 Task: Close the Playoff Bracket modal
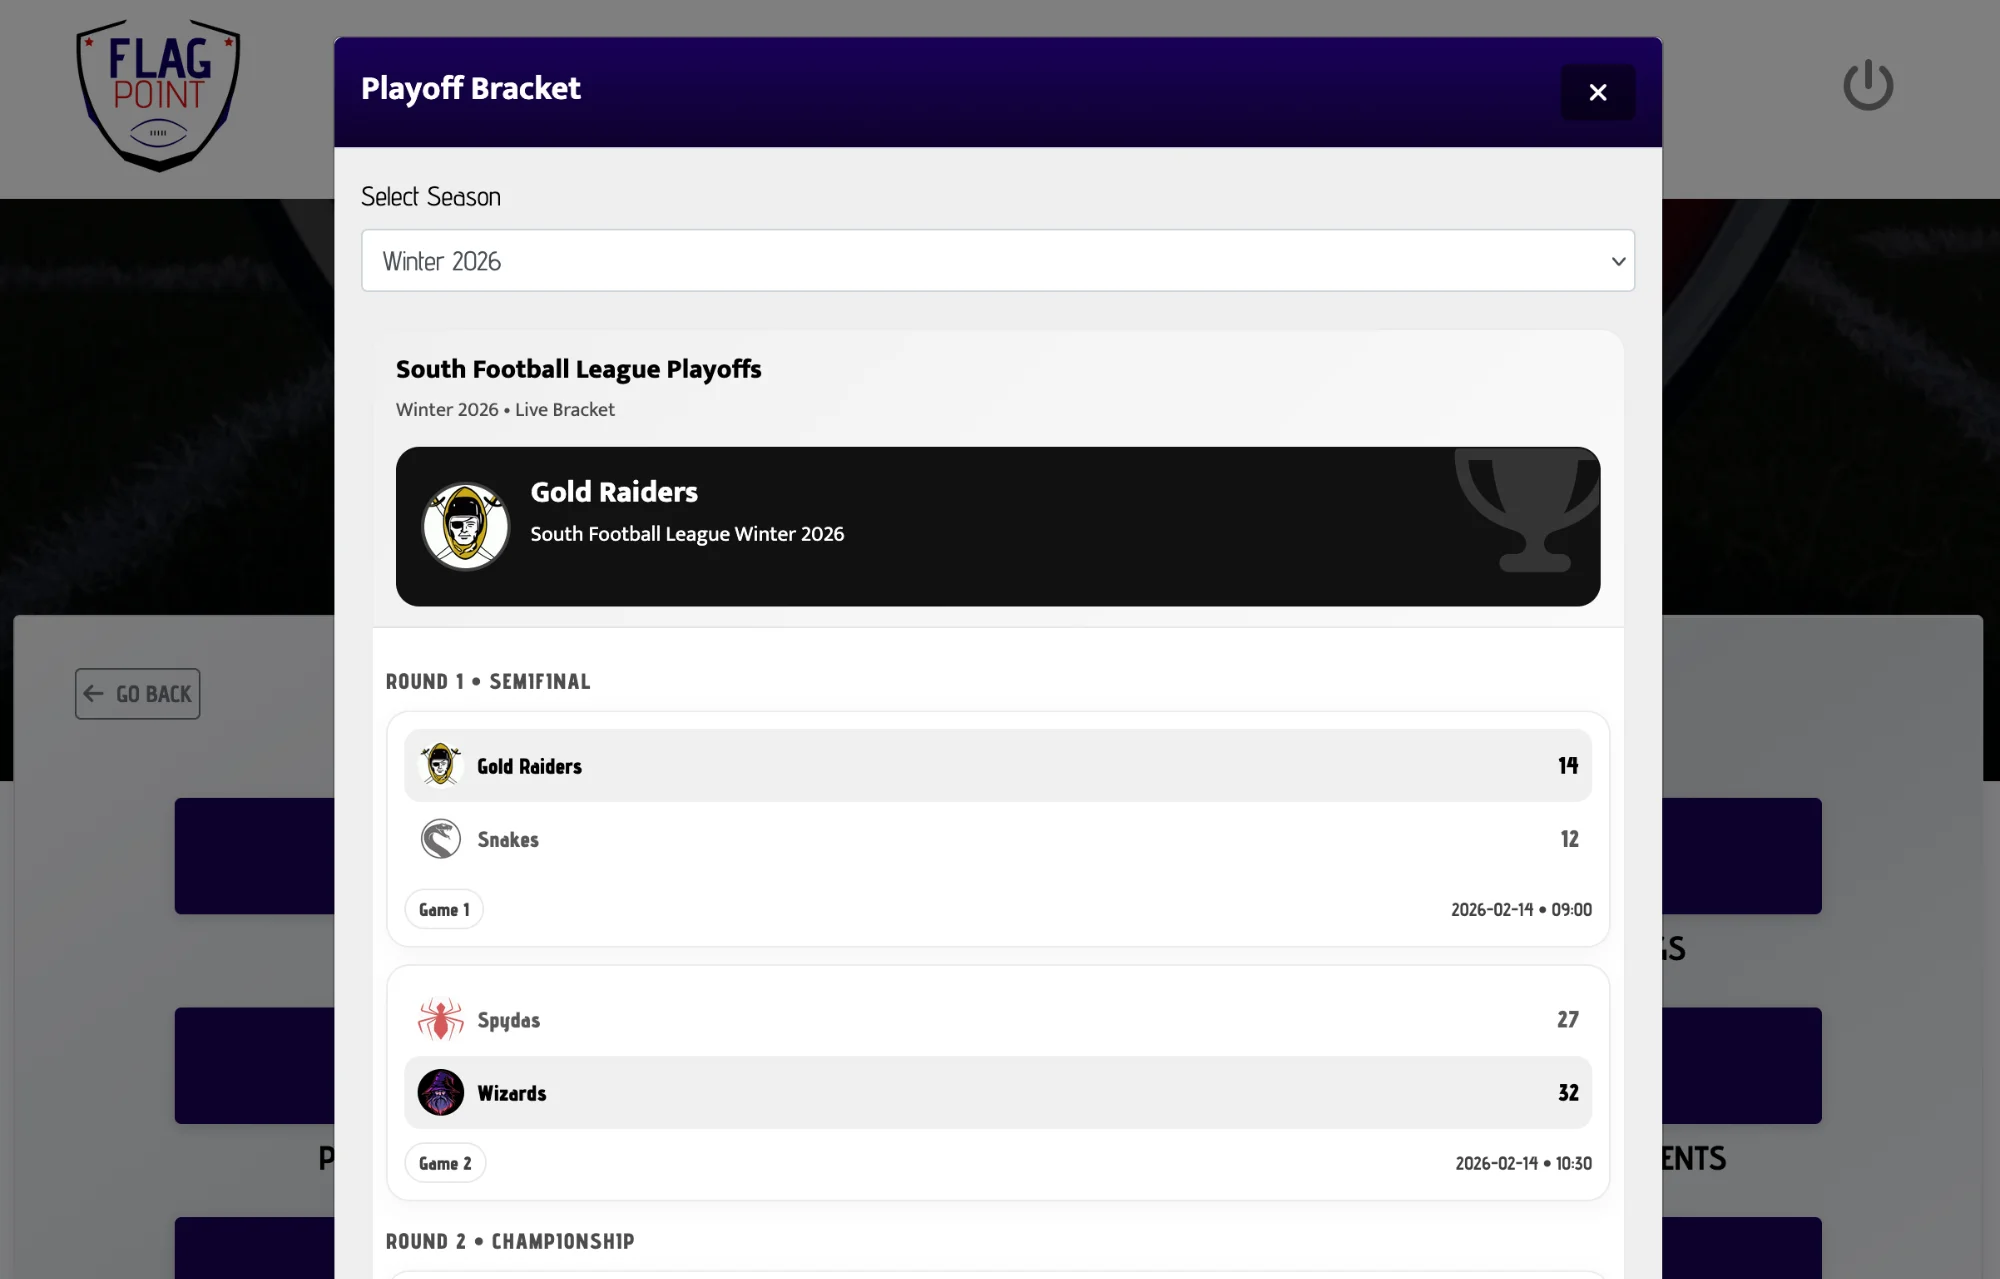[1597, 92]
